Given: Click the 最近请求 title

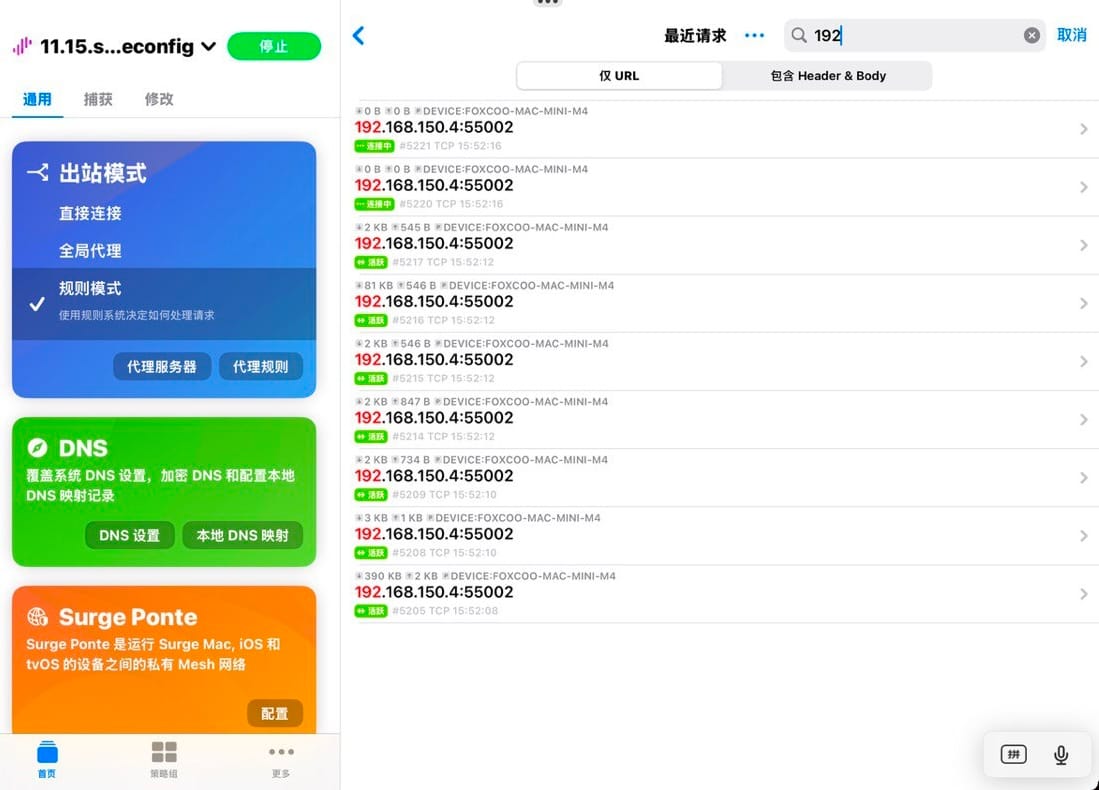Looking at the screenshot, I should (x=695, y=36).
